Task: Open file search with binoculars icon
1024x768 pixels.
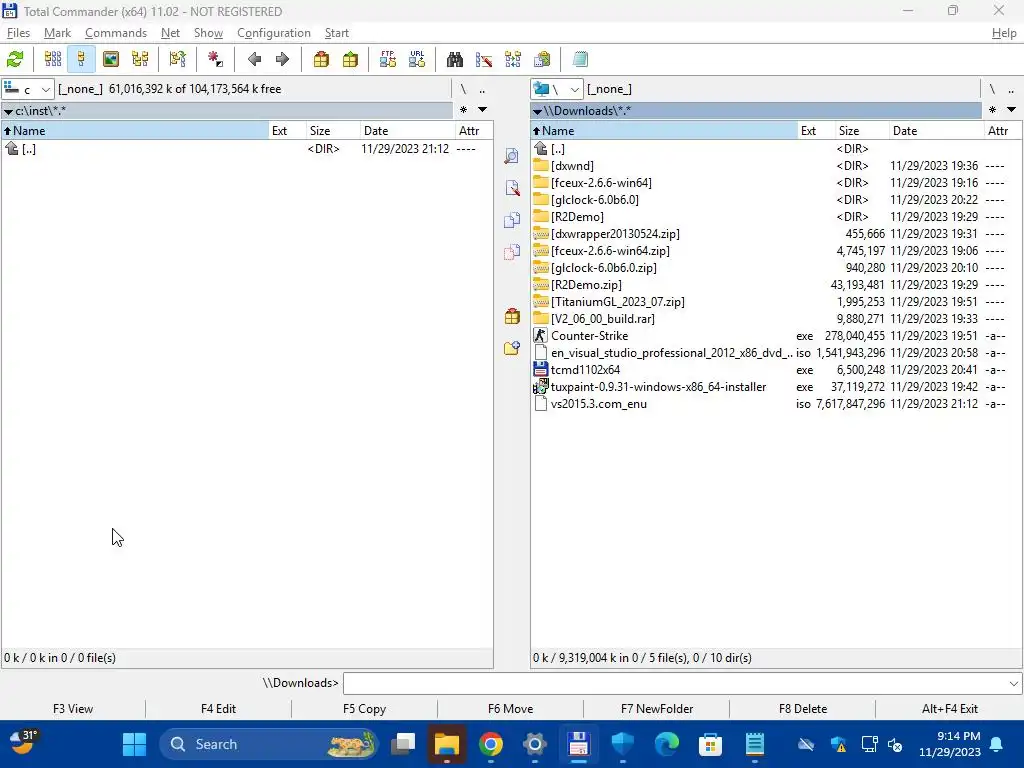Action: click(455, 59)
